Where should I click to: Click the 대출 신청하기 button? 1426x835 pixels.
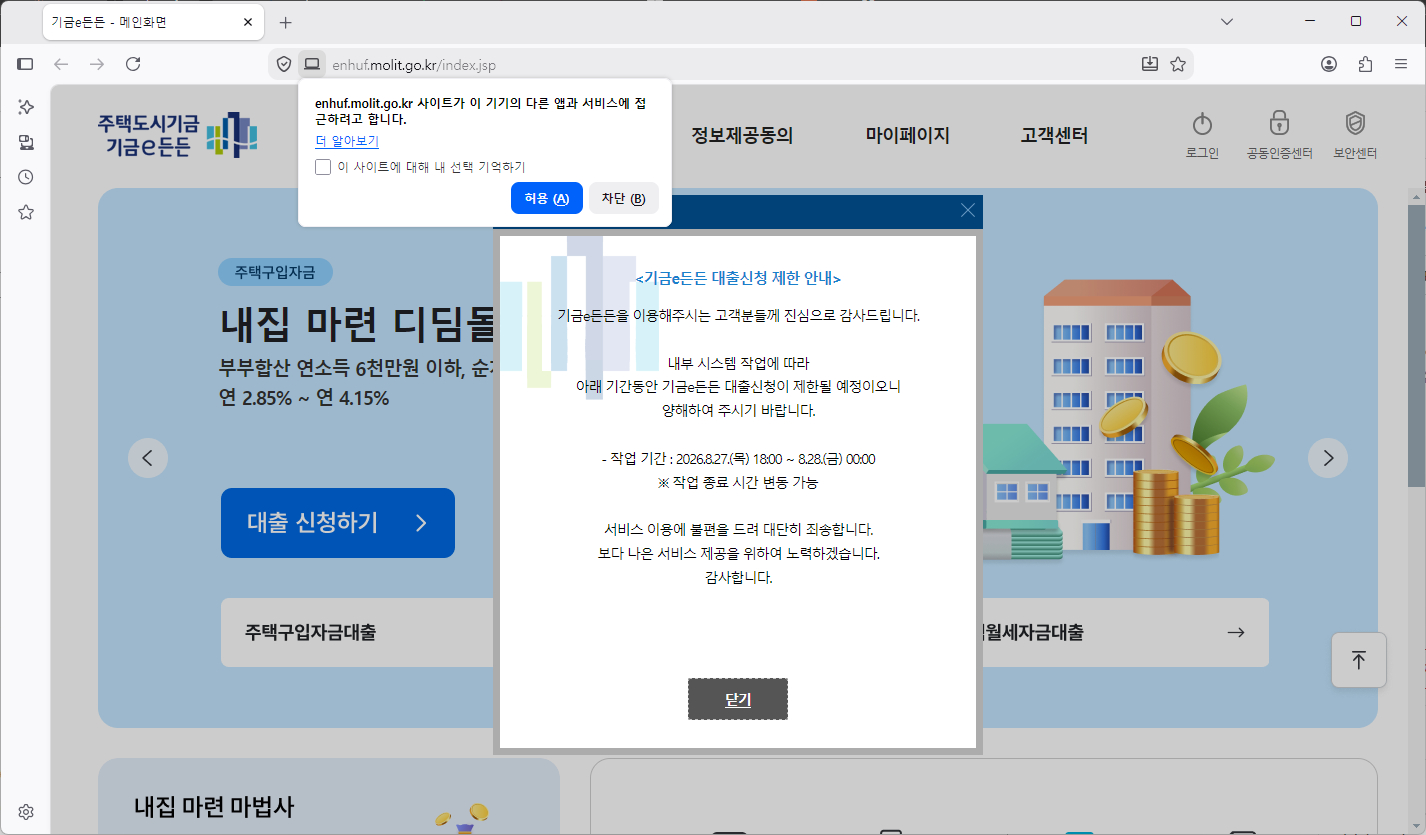[338, 523]
